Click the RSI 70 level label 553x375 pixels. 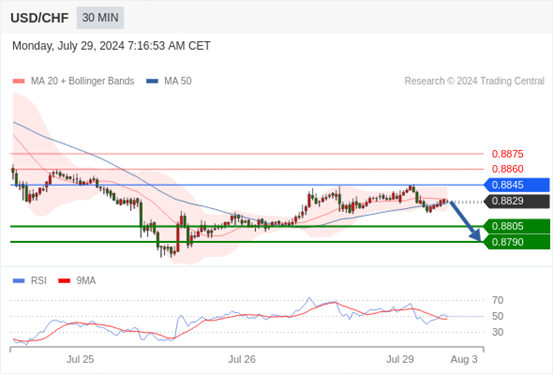498,301
